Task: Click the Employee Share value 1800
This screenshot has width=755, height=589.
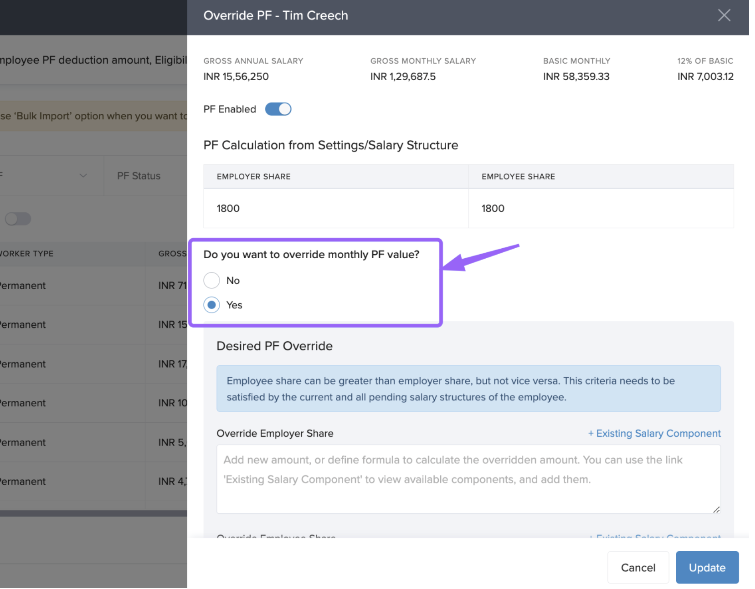Action: point(493,209)
